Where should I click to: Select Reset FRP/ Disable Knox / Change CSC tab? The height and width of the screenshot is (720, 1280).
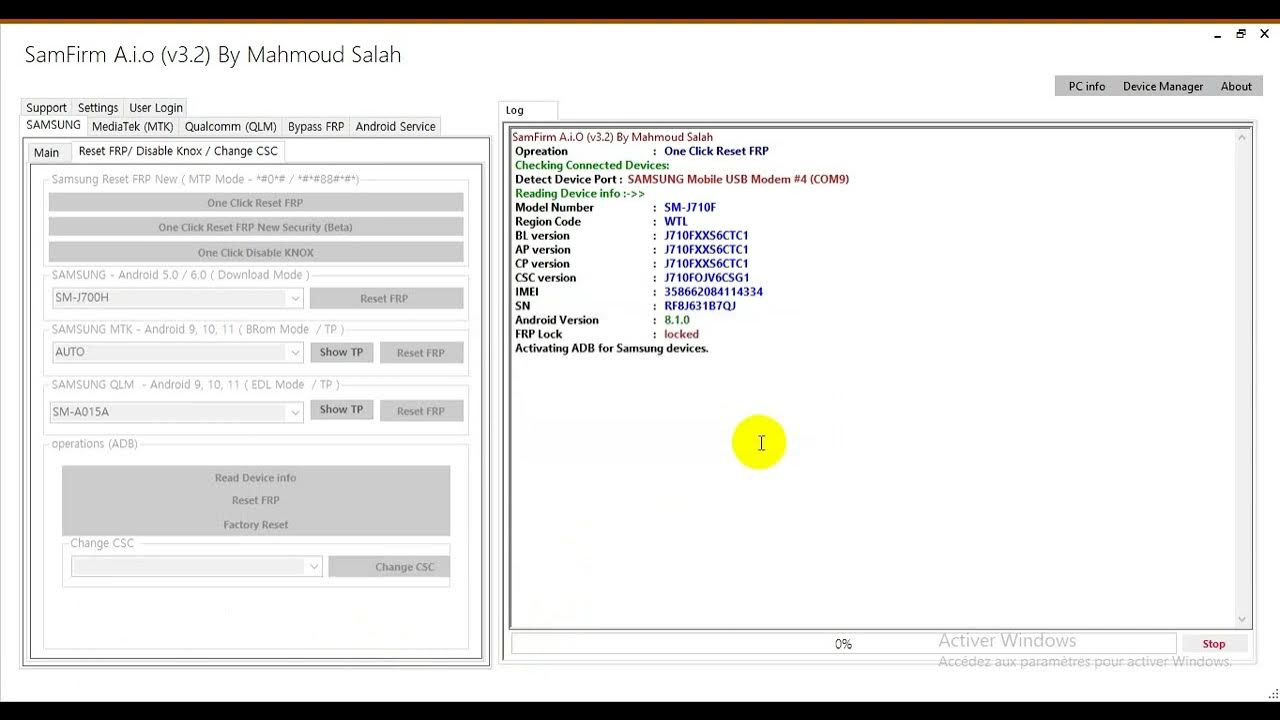point(178,151)
